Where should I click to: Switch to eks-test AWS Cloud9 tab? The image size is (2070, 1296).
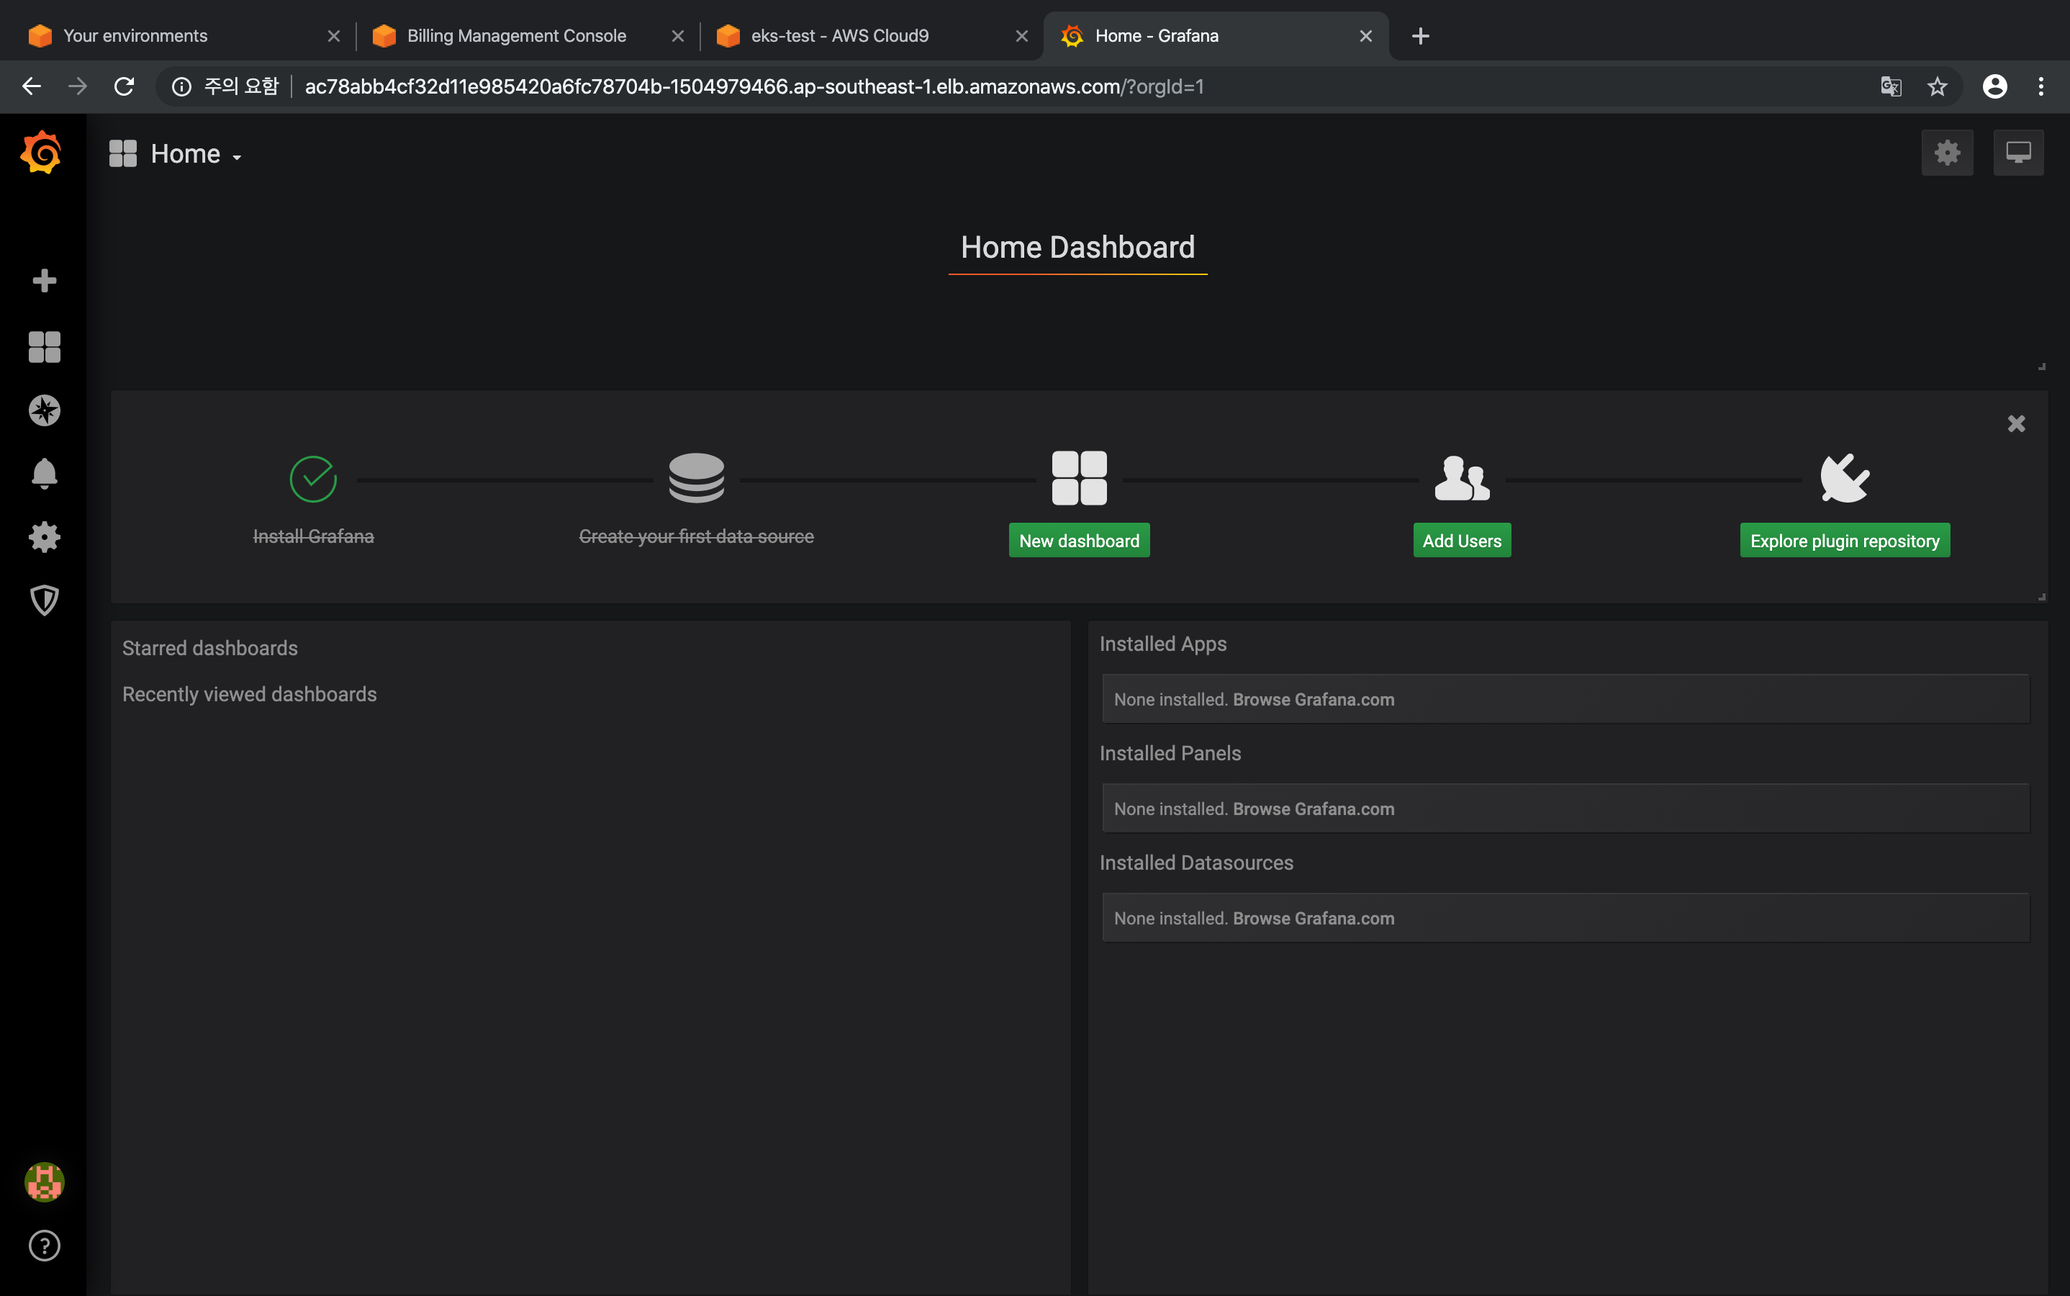pyautogui.click(x=840, y=36)
